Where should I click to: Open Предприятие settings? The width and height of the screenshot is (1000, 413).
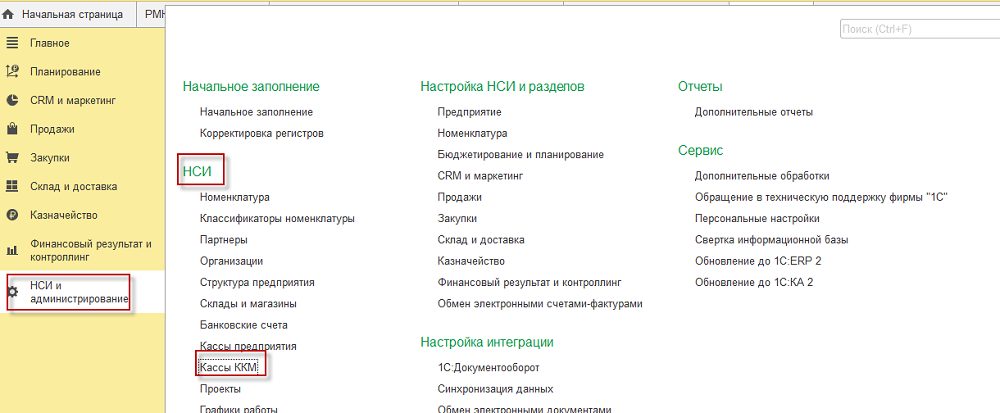click(x=469, y=112)
